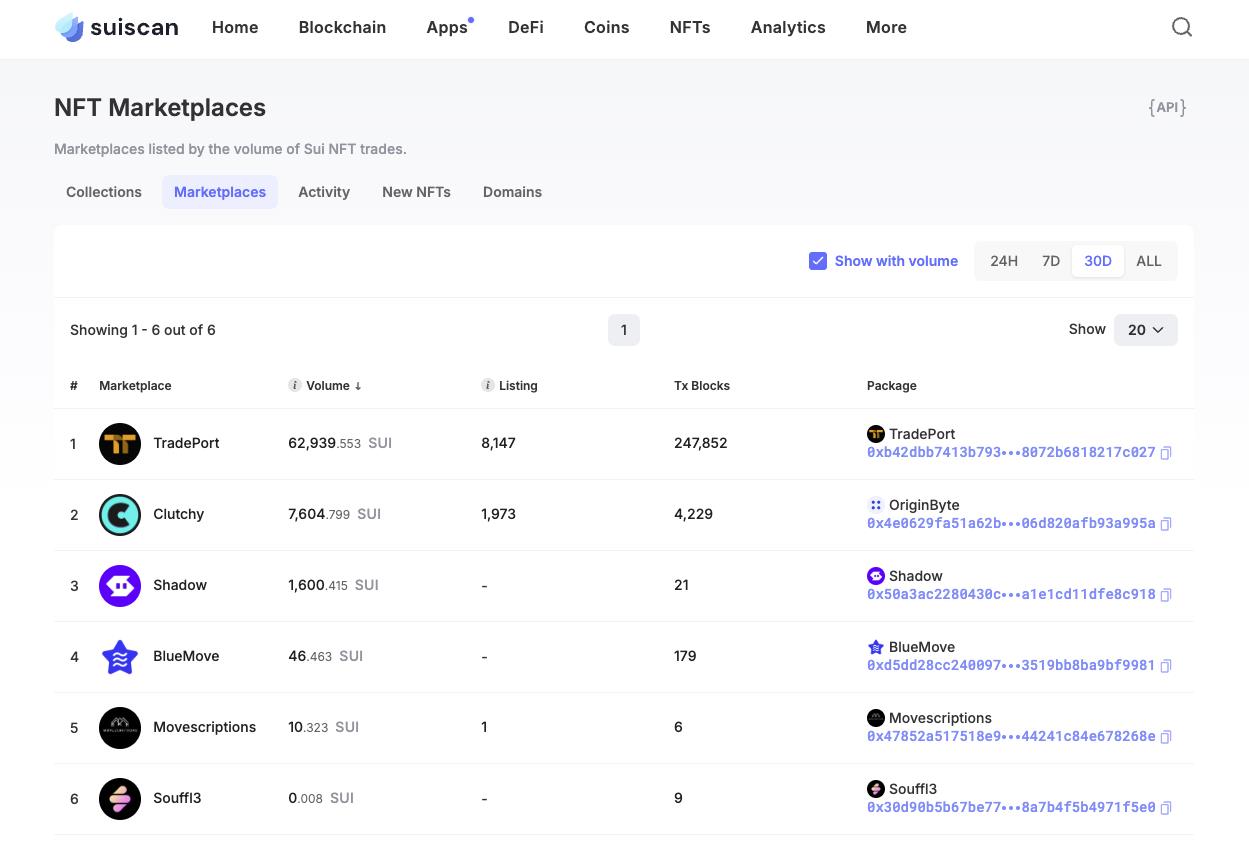Open the Blockchain nav menu
The width and height of the screenshot is (1249, 857).
click(x=342, y=28)
